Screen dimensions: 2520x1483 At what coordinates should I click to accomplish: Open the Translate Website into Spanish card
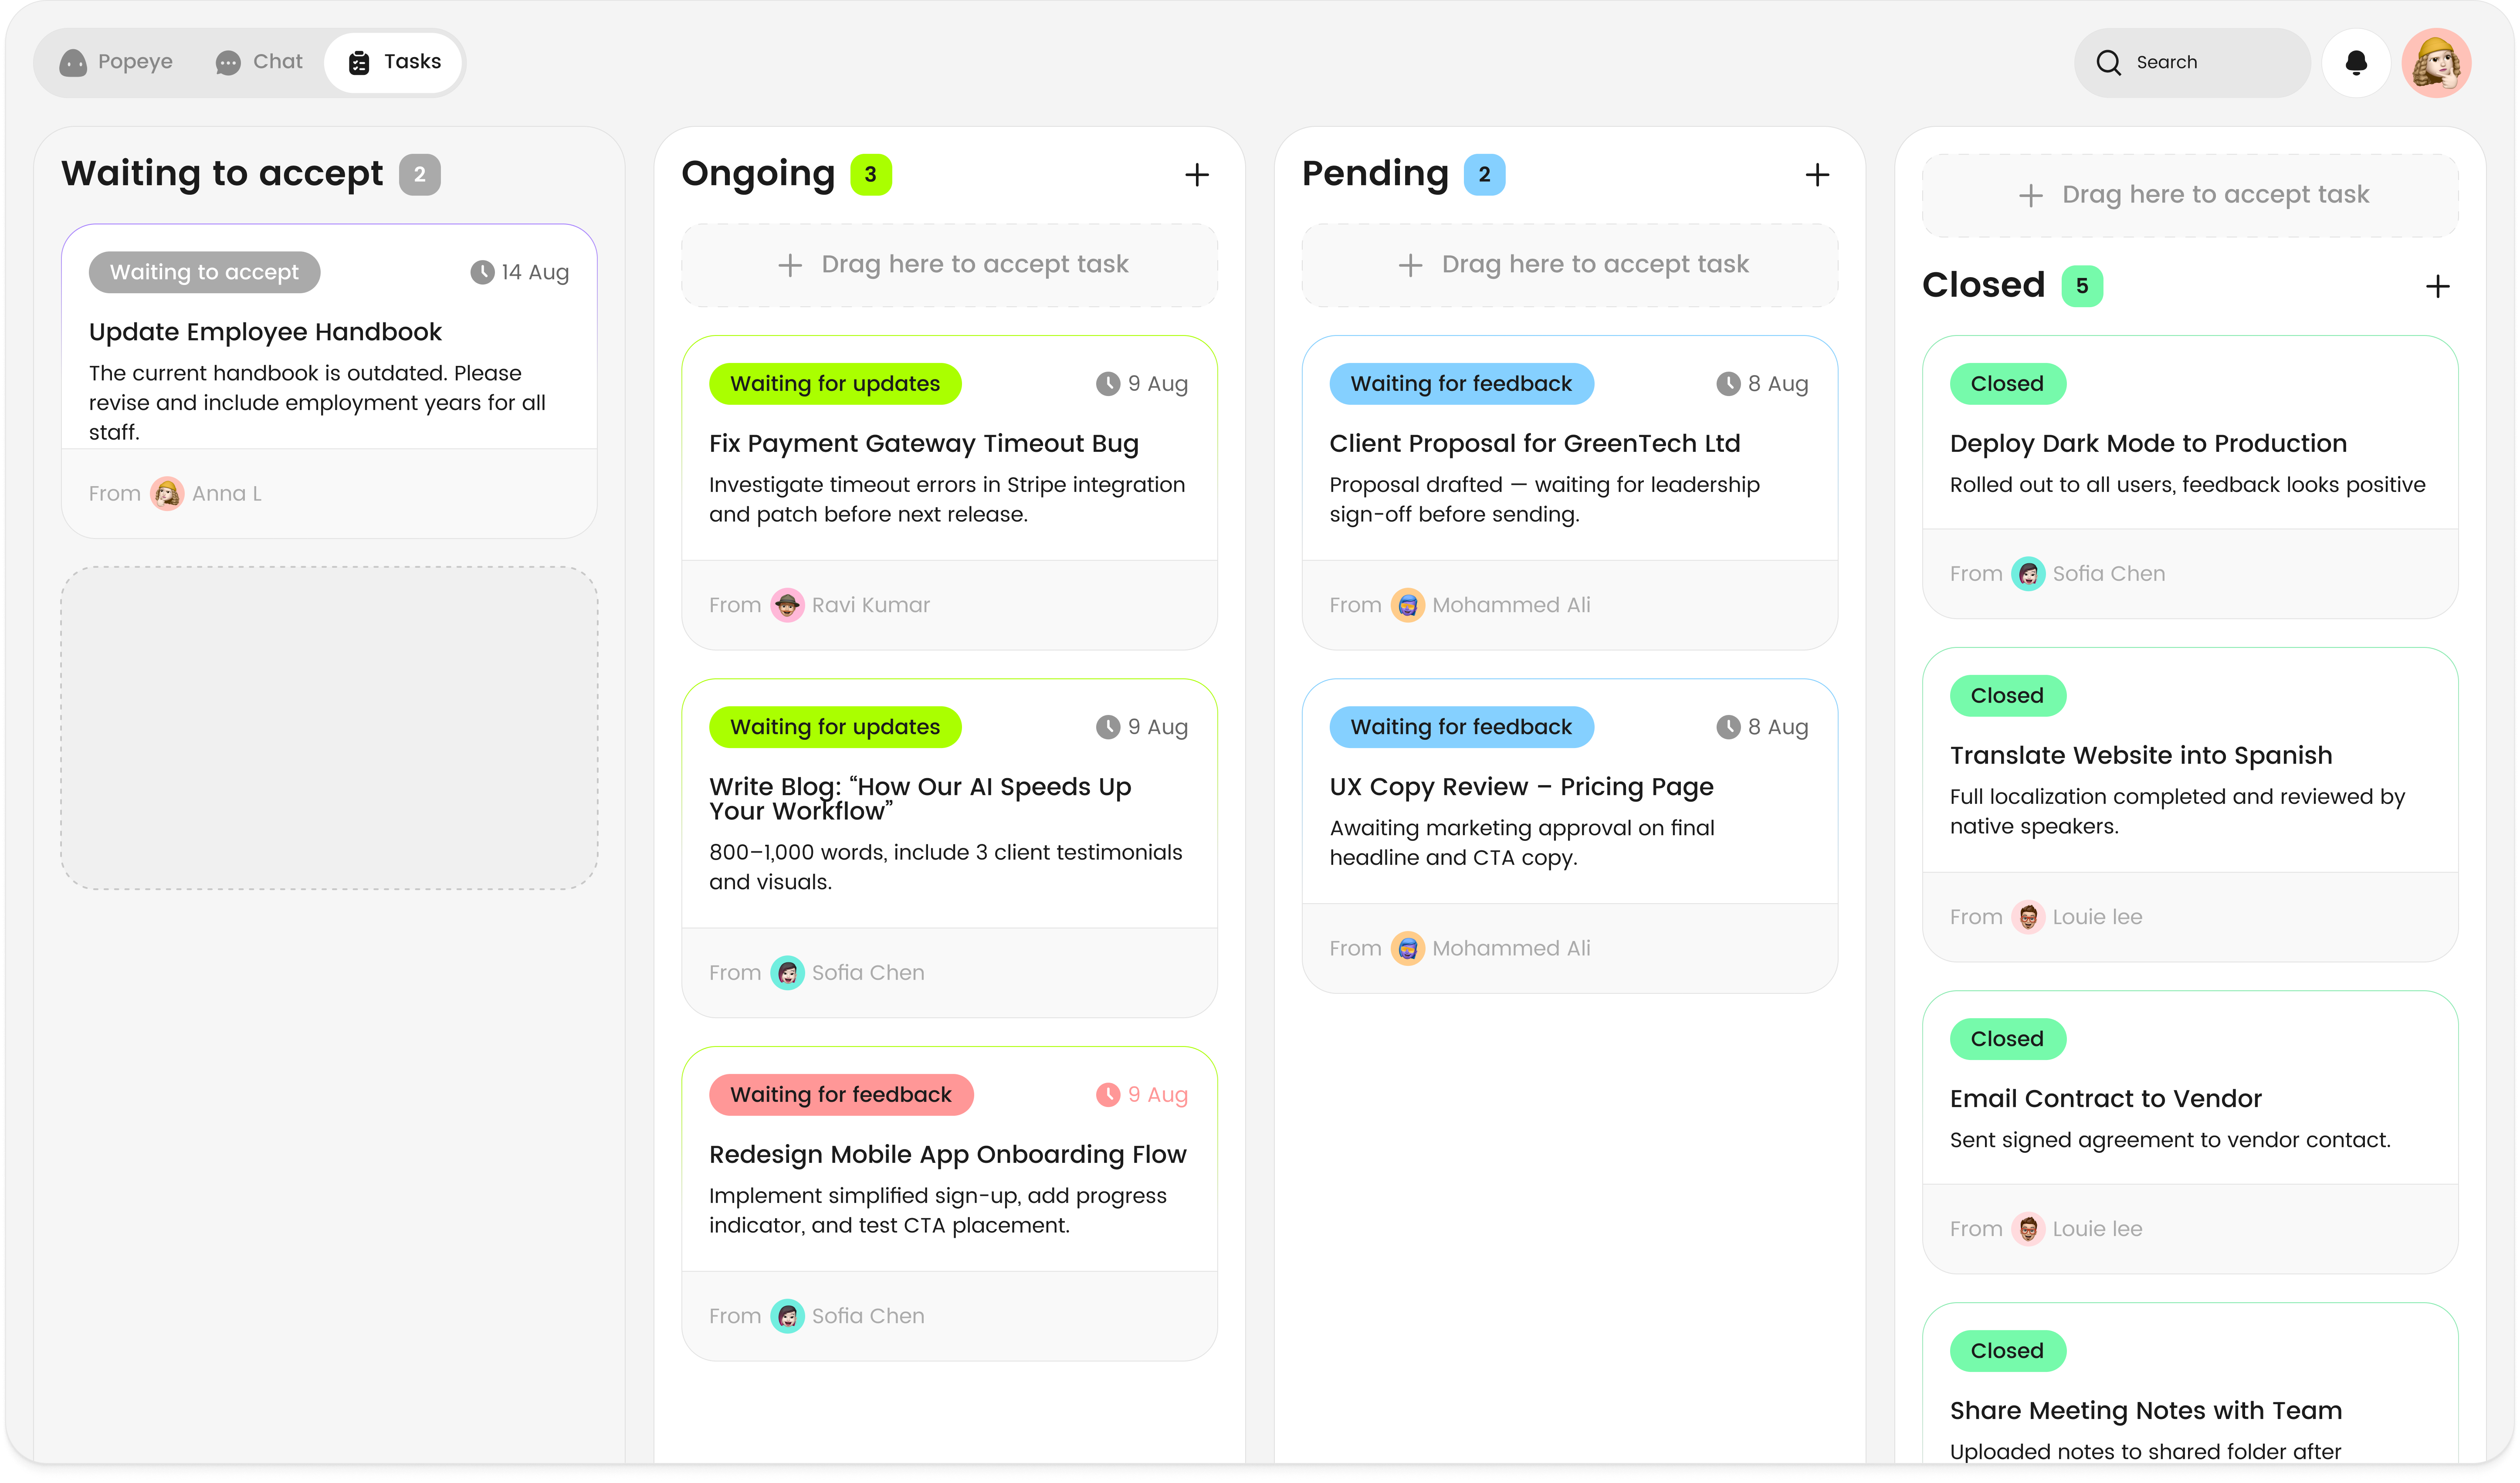(x=2140, y=755)
